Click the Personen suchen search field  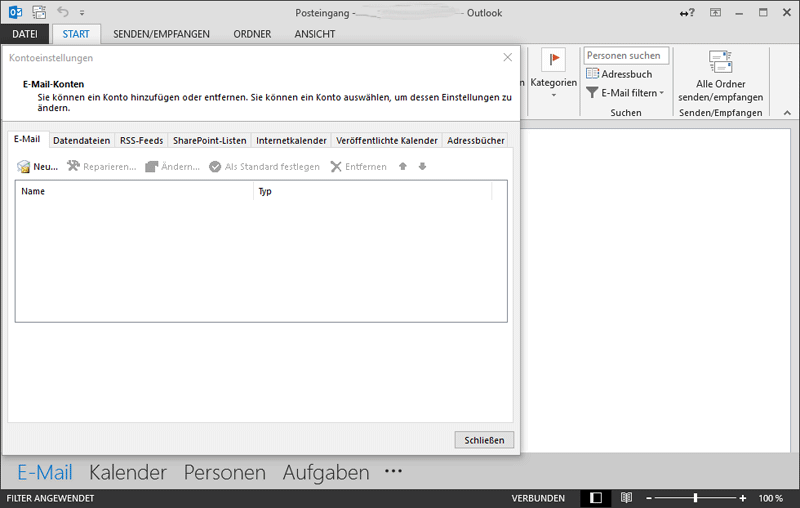click(x=626, y=56)
